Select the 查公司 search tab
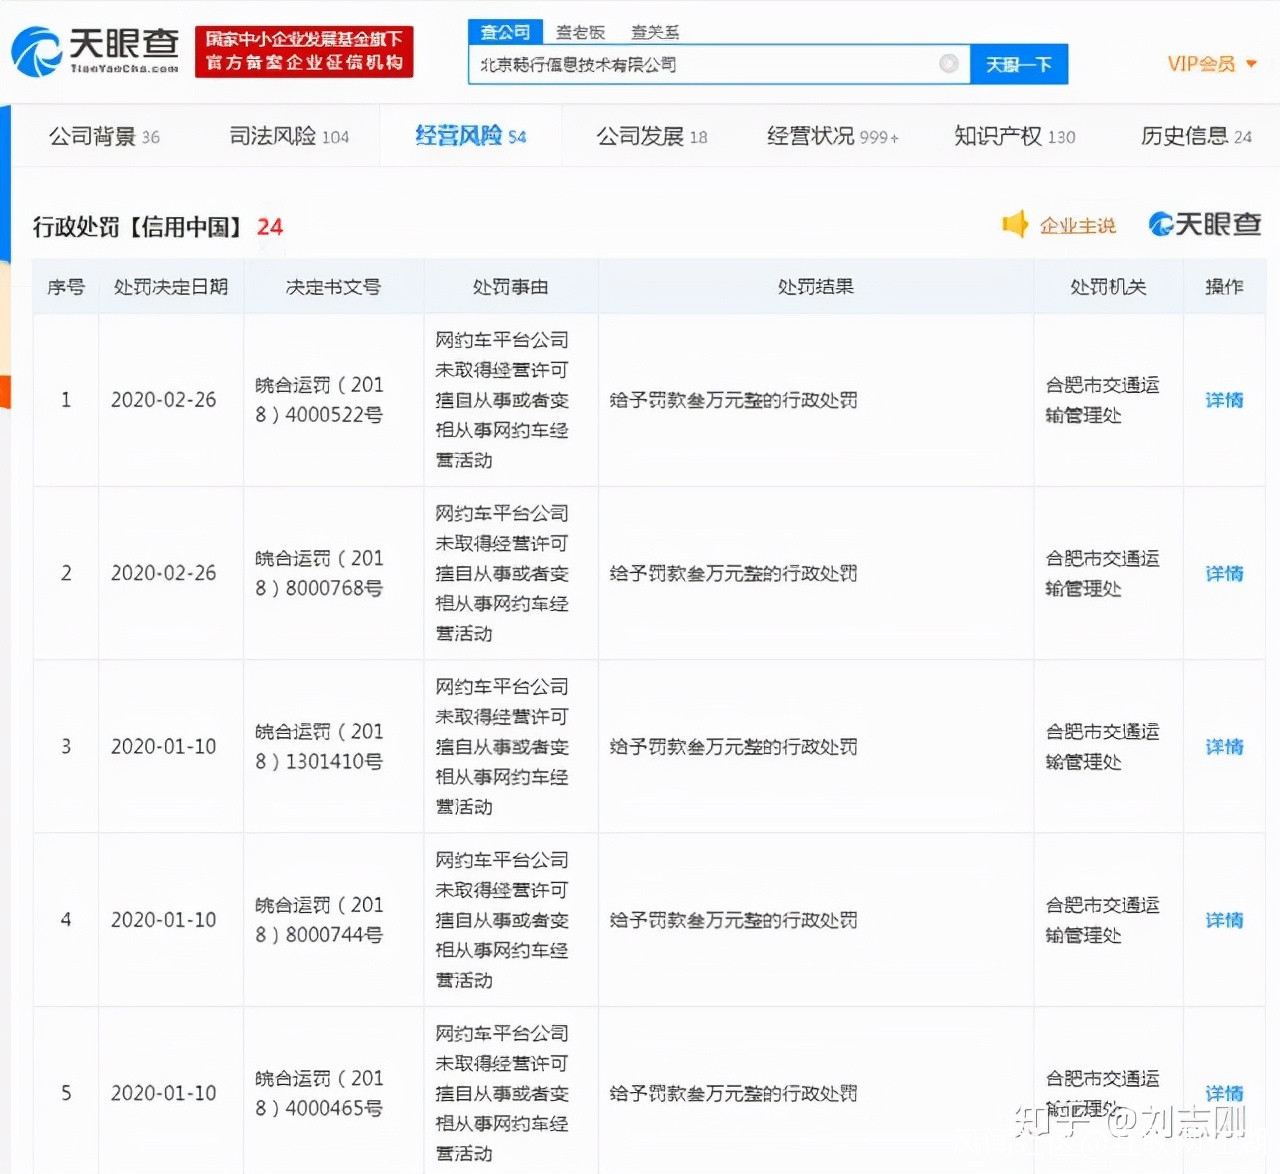 pos(505,32)
